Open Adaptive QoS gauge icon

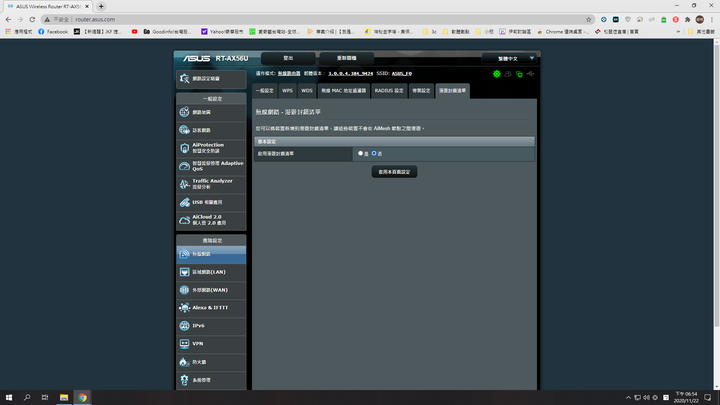(x=185, y=166)
